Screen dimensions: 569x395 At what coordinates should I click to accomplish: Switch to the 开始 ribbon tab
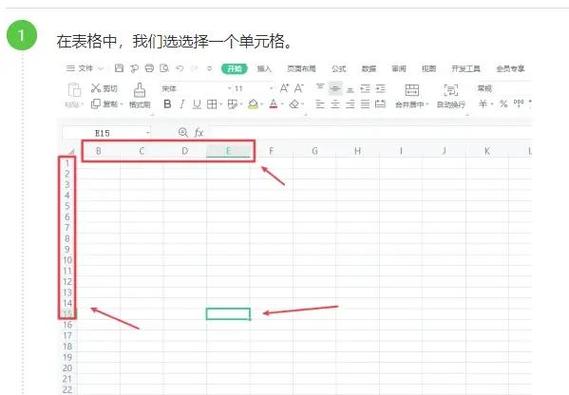point(234,69)
